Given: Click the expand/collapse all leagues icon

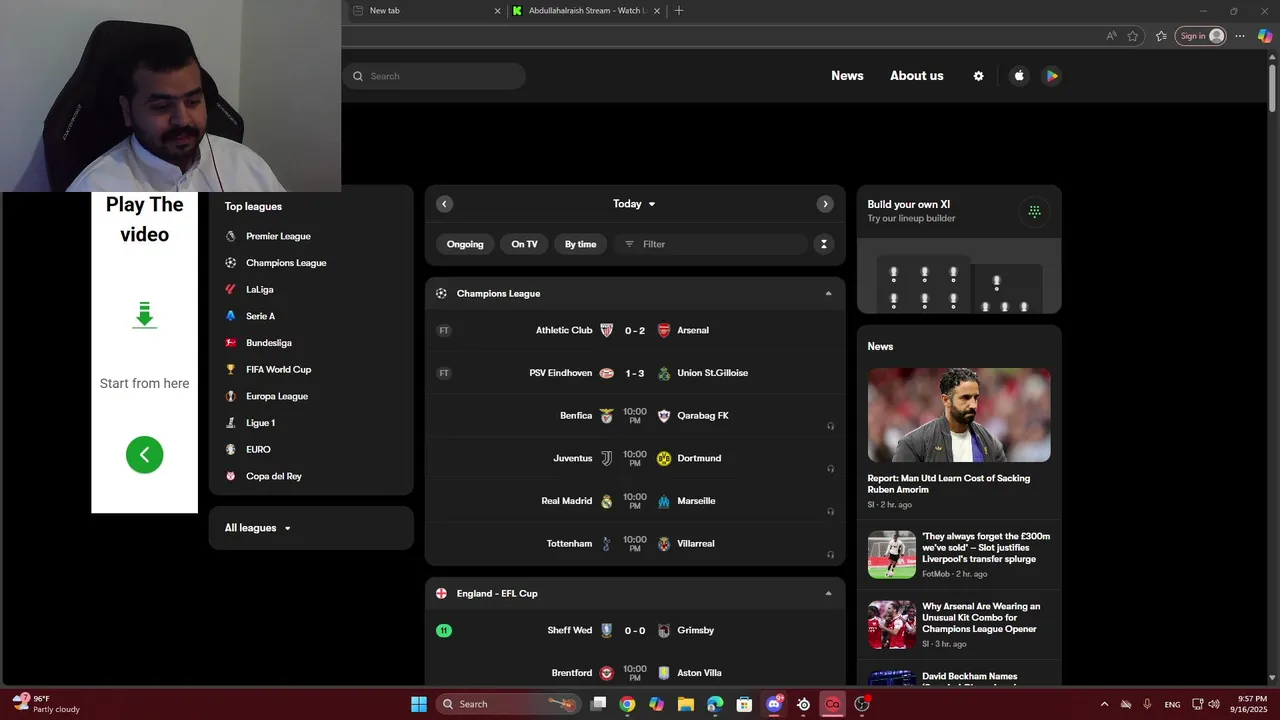Looking at the screenshot, I should [824, 244].
